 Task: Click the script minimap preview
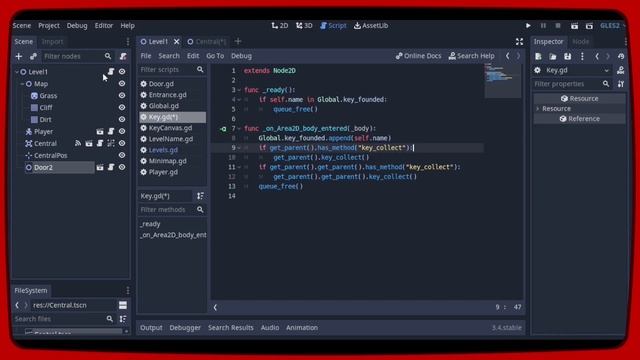502,80
